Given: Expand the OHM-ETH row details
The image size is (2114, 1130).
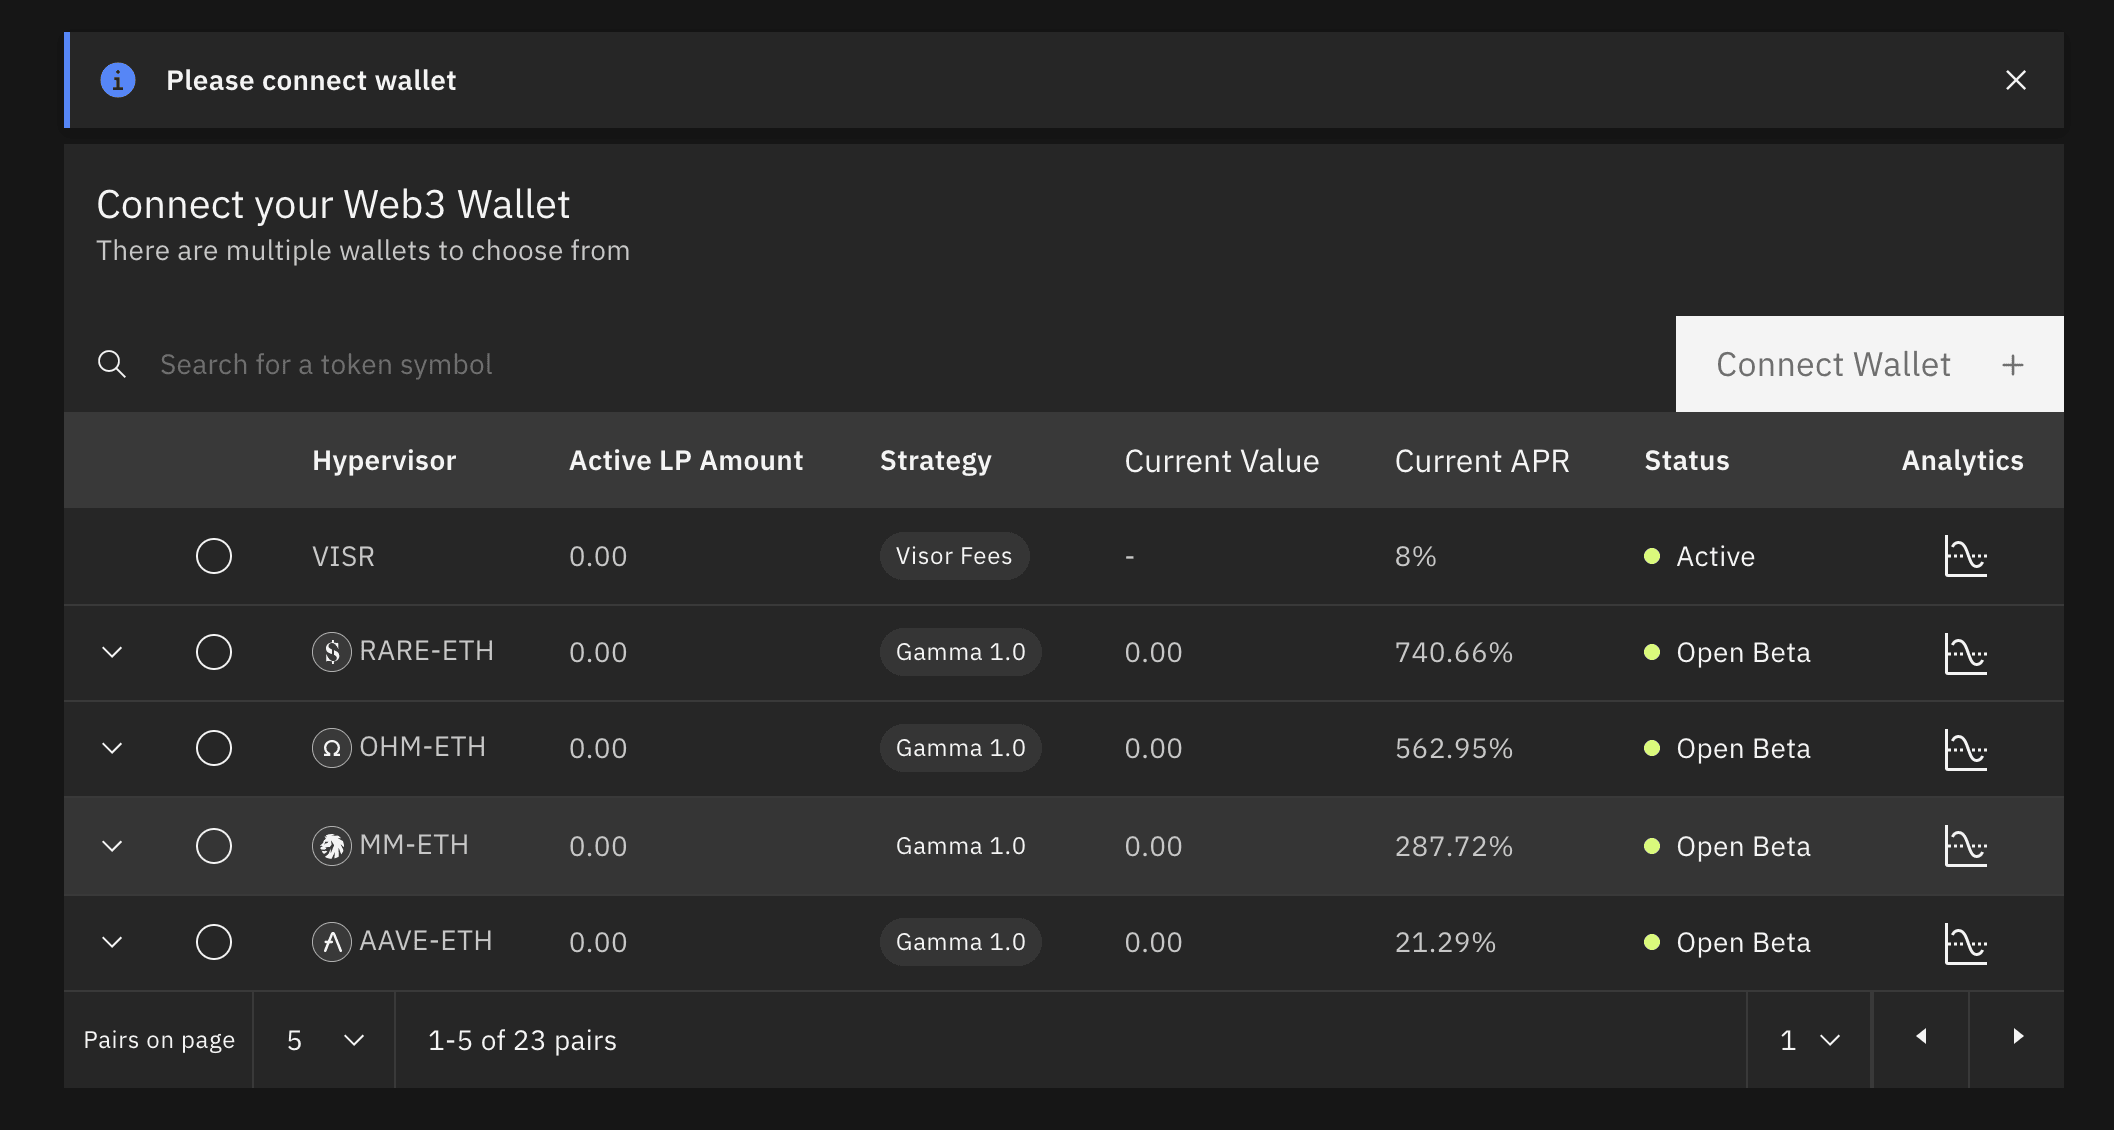Looking at the screenshot, I should 112,748.
